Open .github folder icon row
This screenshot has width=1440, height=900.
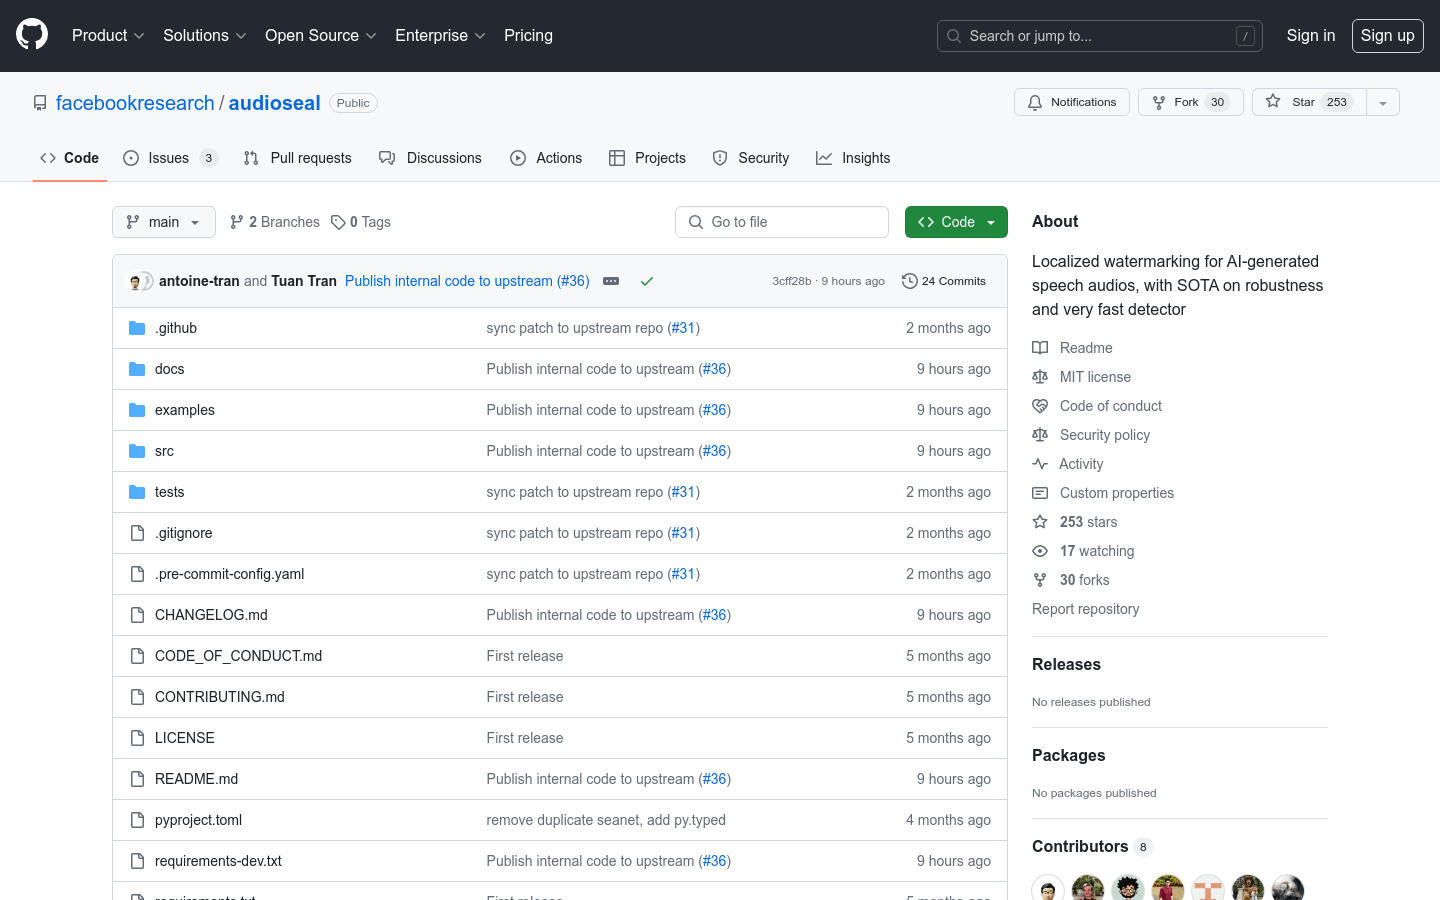[x=137, y=328]
